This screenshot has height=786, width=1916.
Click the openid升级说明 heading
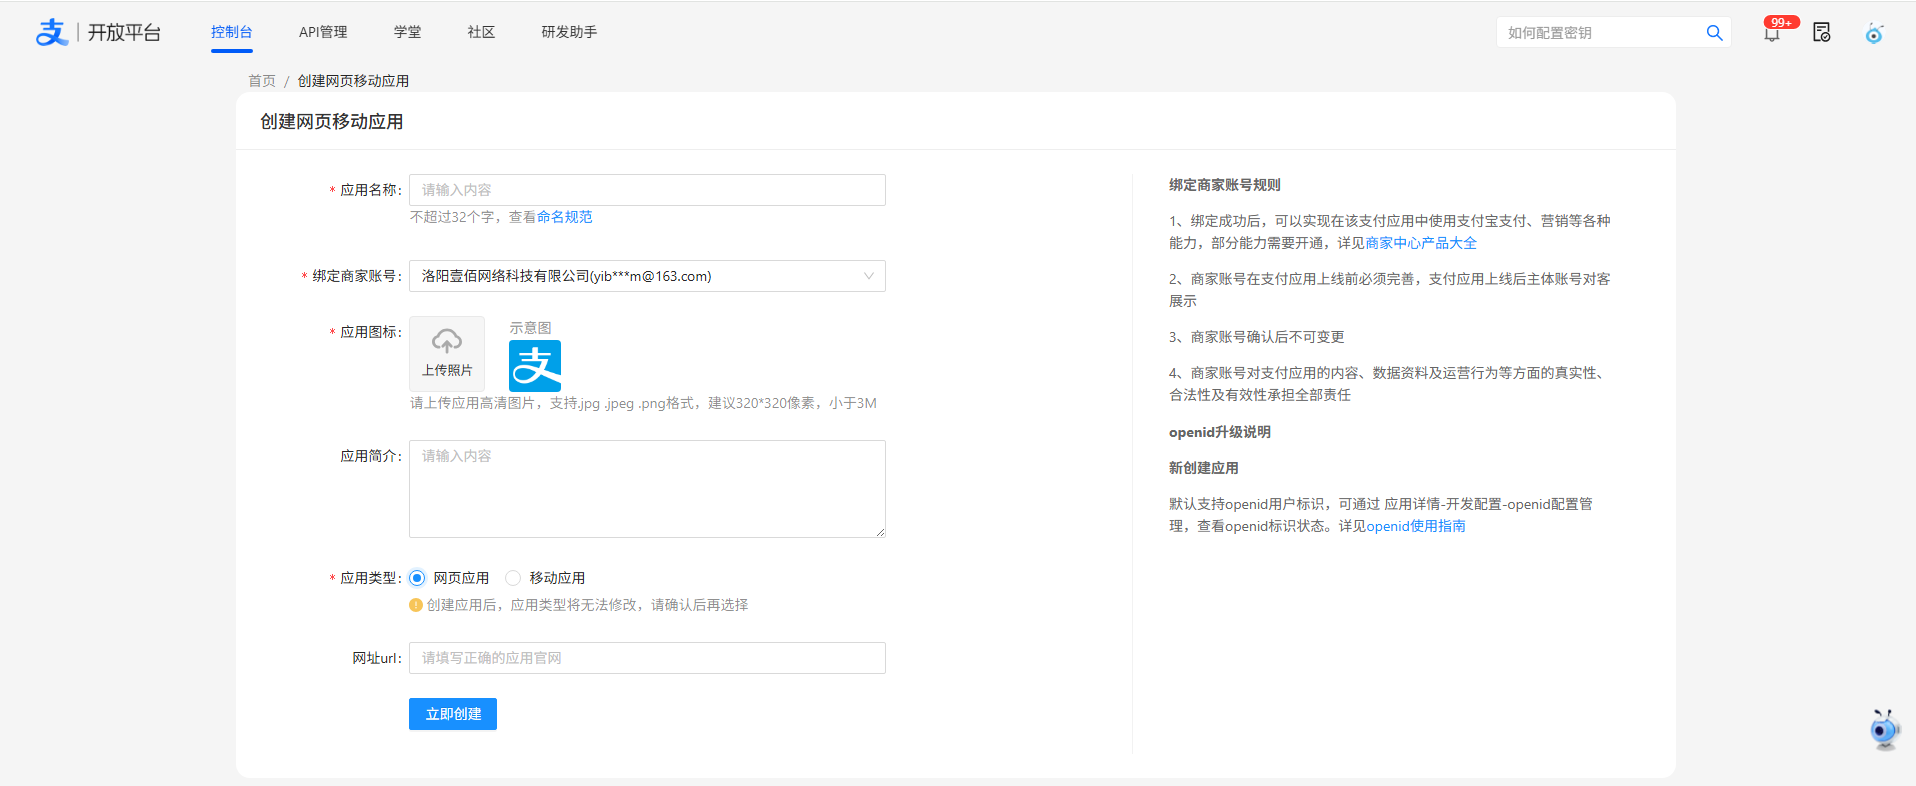[x=1220, y=432]
